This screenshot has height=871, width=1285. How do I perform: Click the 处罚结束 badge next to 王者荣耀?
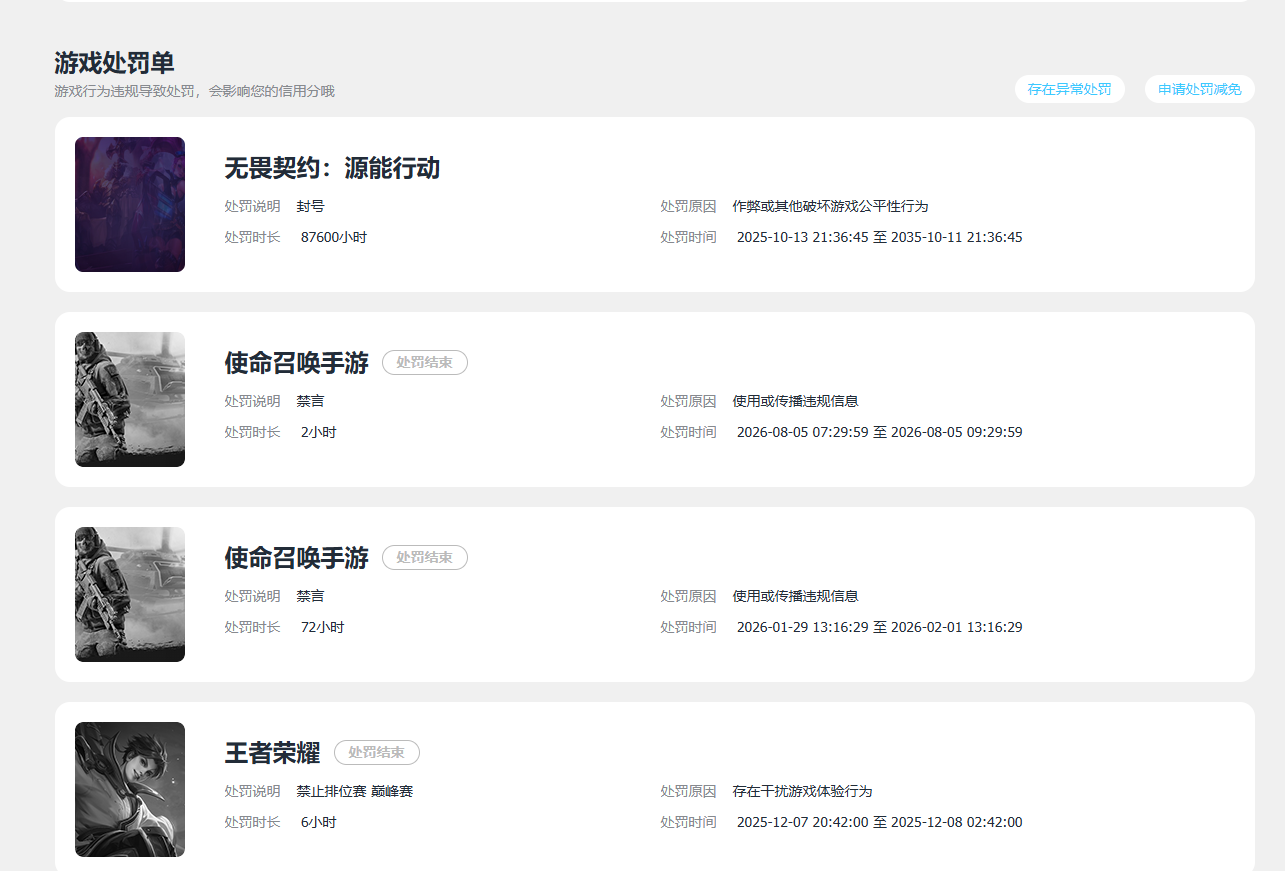click(377, 753)
